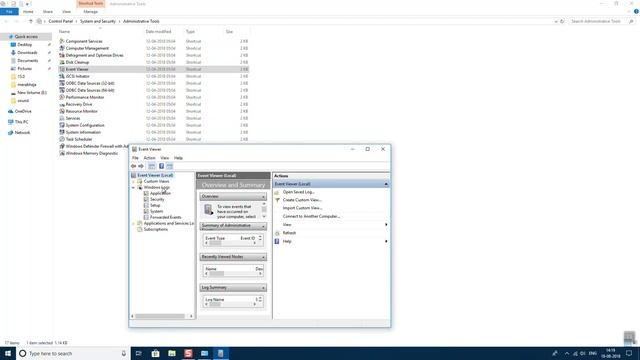Collapse the Recently Viewed Nodes section
Viewport: 640px width, 360px height.
pyautogui.click(x=263, y=257)
